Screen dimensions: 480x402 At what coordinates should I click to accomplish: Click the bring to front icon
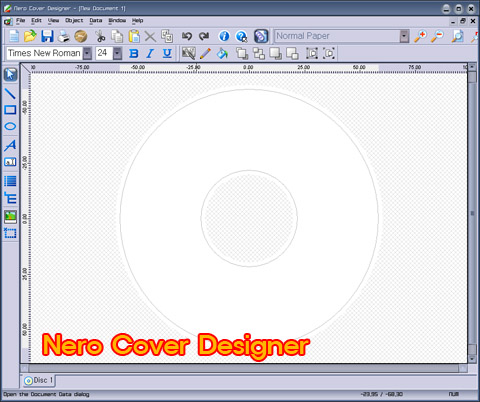coord(242,53)
